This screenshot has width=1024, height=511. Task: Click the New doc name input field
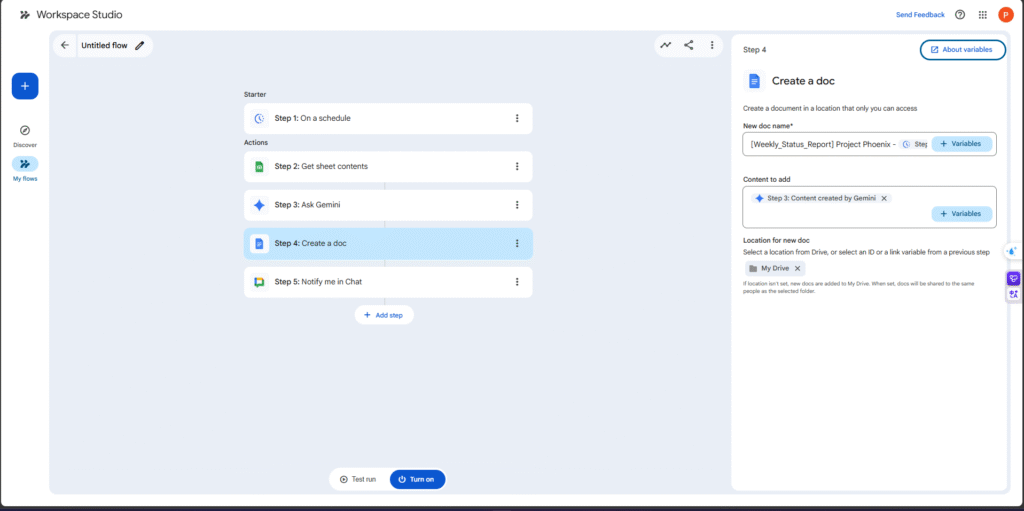click(x=820, y=144)
